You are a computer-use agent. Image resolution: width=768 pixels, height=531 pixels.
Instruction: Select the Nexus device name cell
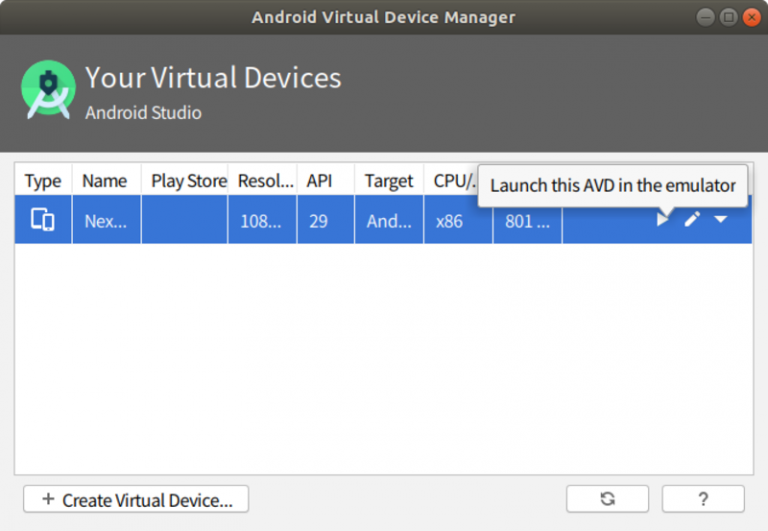pos(105,221)
